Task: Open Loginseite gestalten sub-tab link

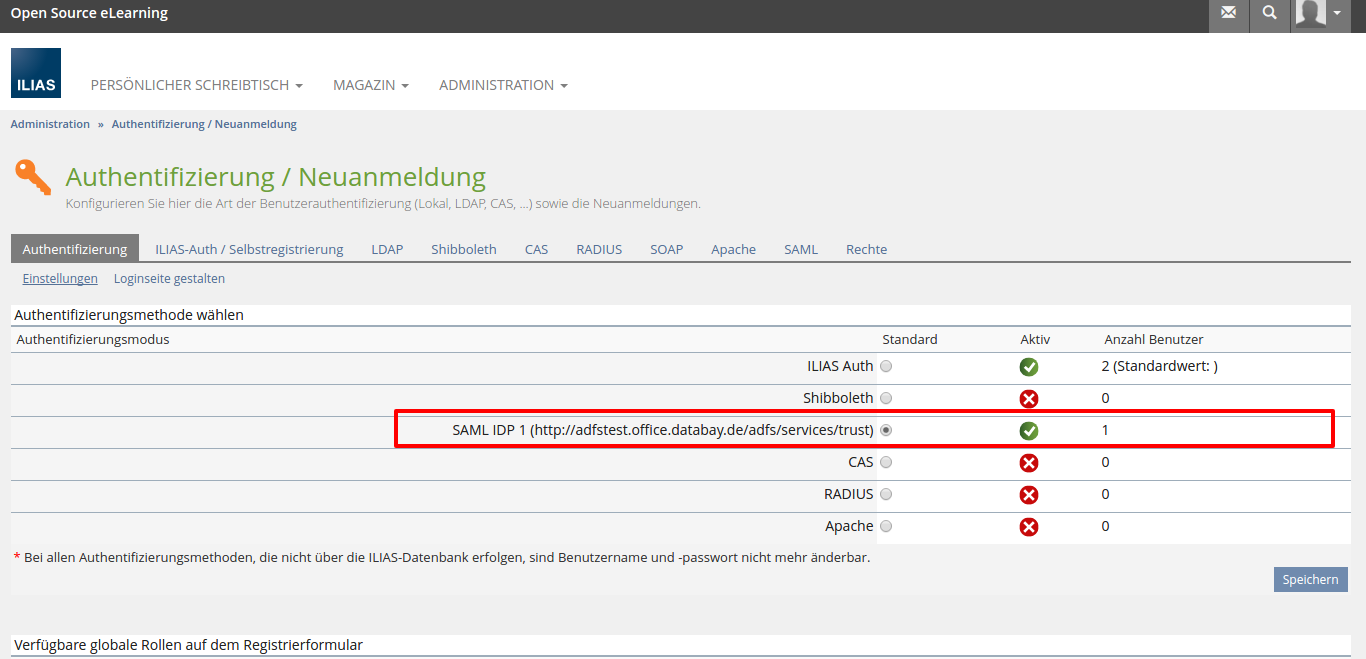Action: pyautogui.click(x=169, y=279)
